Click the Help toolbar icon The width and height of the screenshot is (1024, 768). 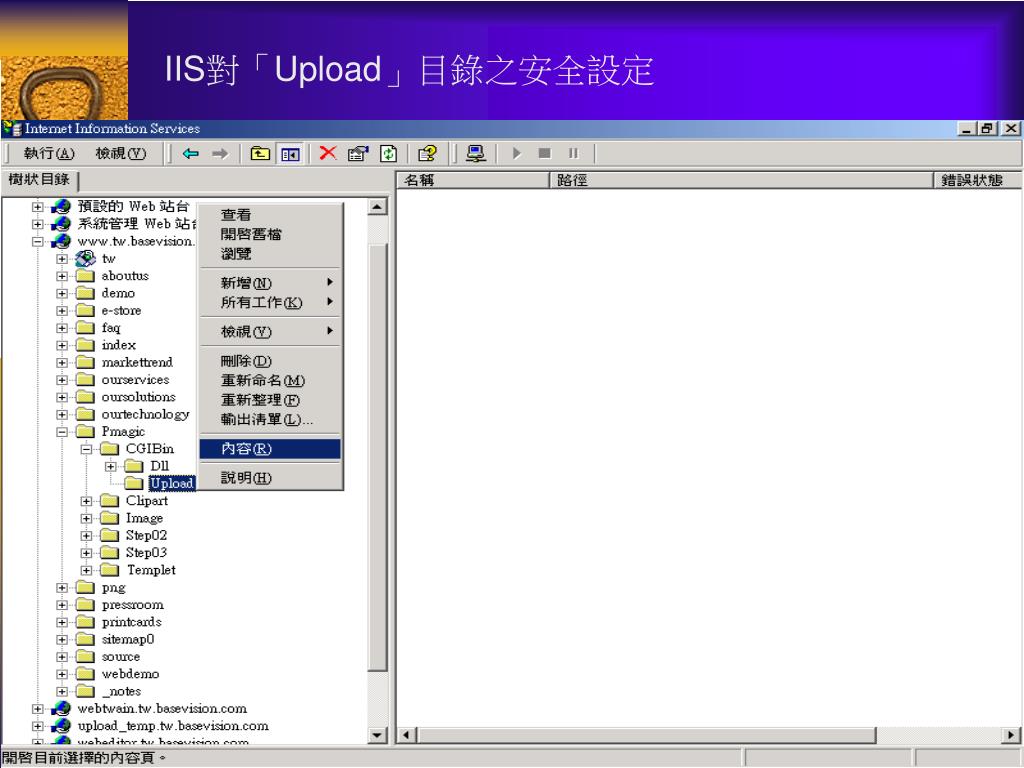[x=428, y=153]
